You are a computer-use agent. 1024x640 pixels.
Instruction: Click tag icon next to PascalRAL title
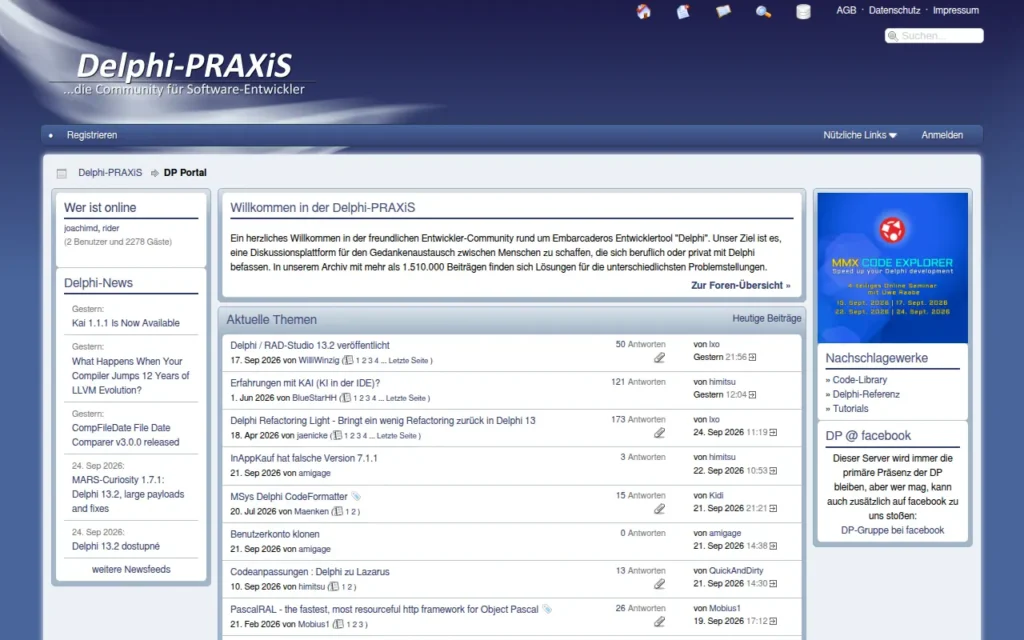547,609
